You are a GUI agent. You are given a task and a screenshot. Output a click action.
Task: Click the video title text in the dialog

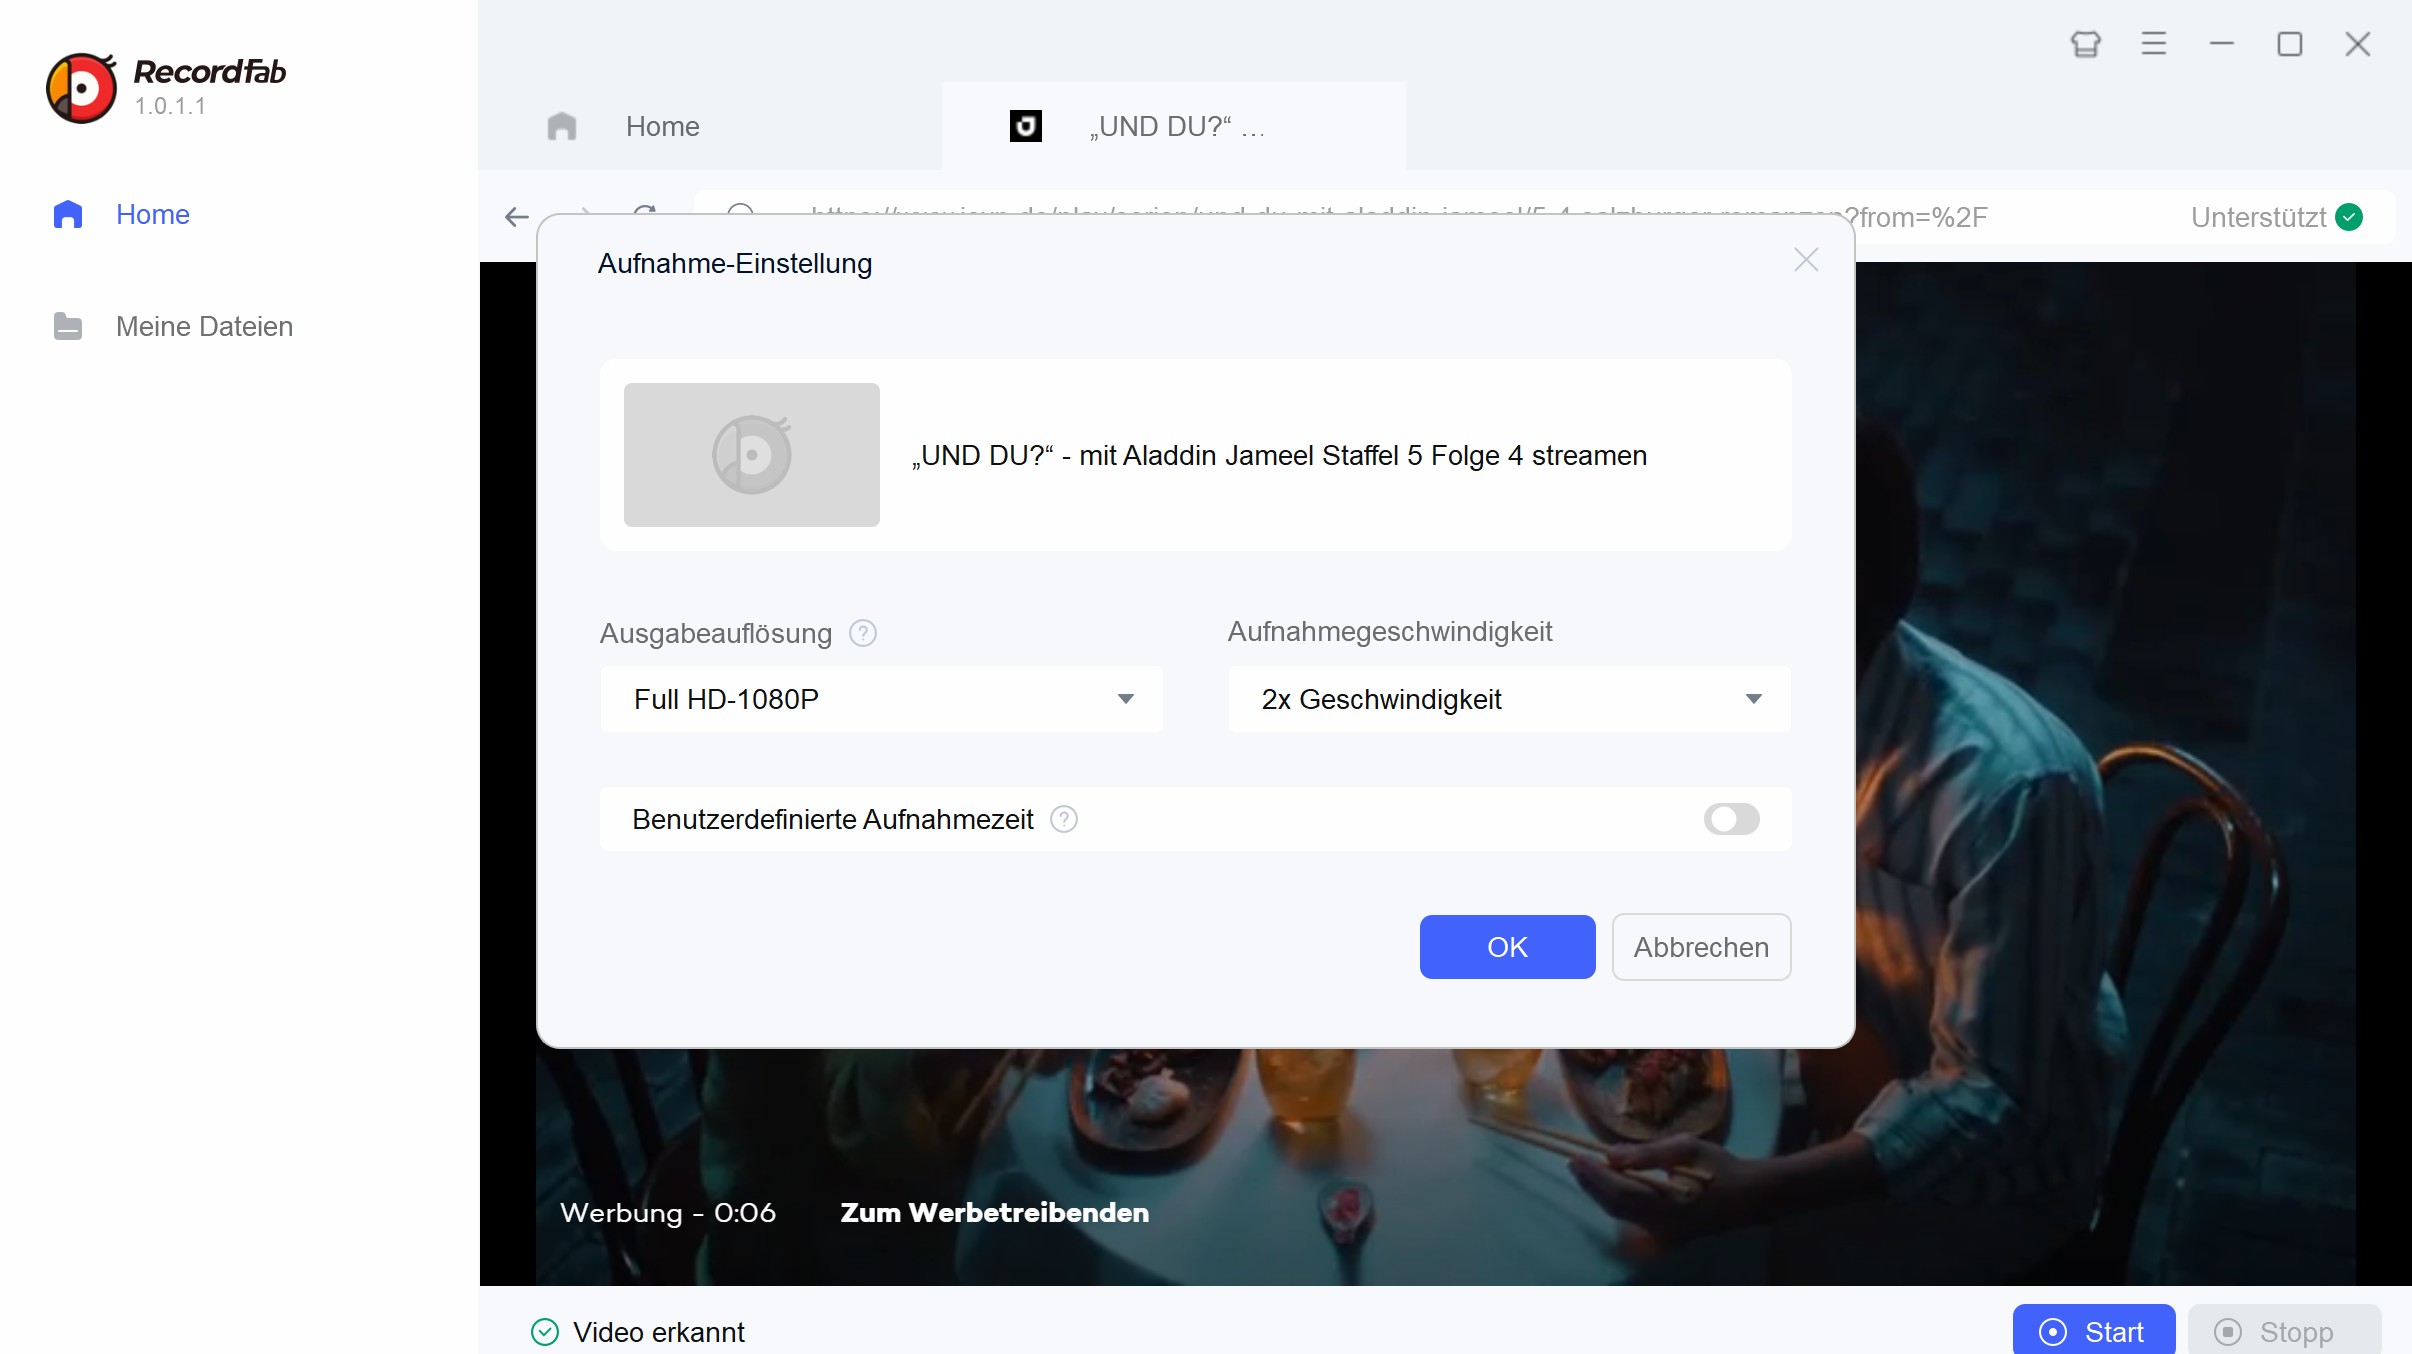1279,455
